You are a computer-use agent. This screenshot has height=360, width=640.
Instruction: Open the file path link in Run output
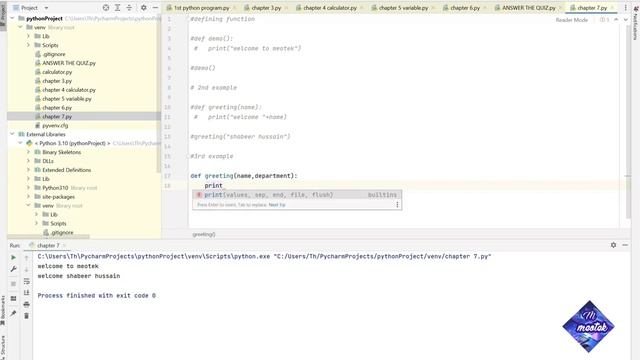point(383,256)
